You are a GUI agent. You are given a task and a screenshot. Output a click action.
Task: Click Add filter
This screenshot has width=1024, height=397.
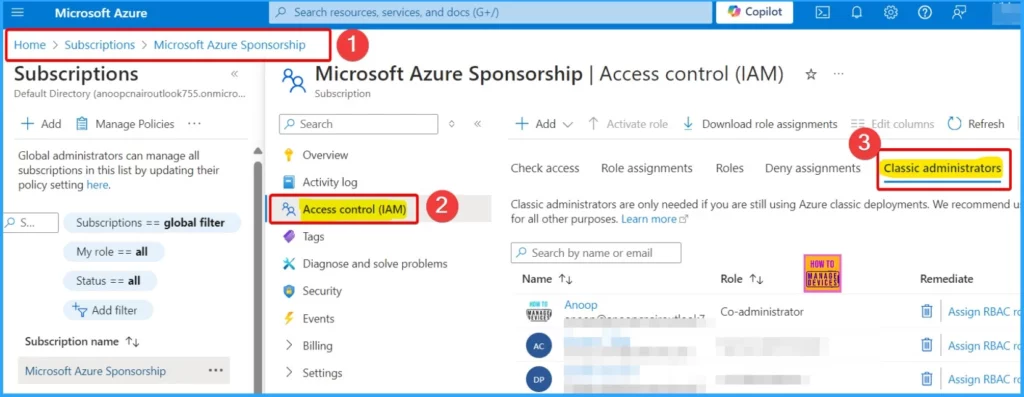[108, 310]
